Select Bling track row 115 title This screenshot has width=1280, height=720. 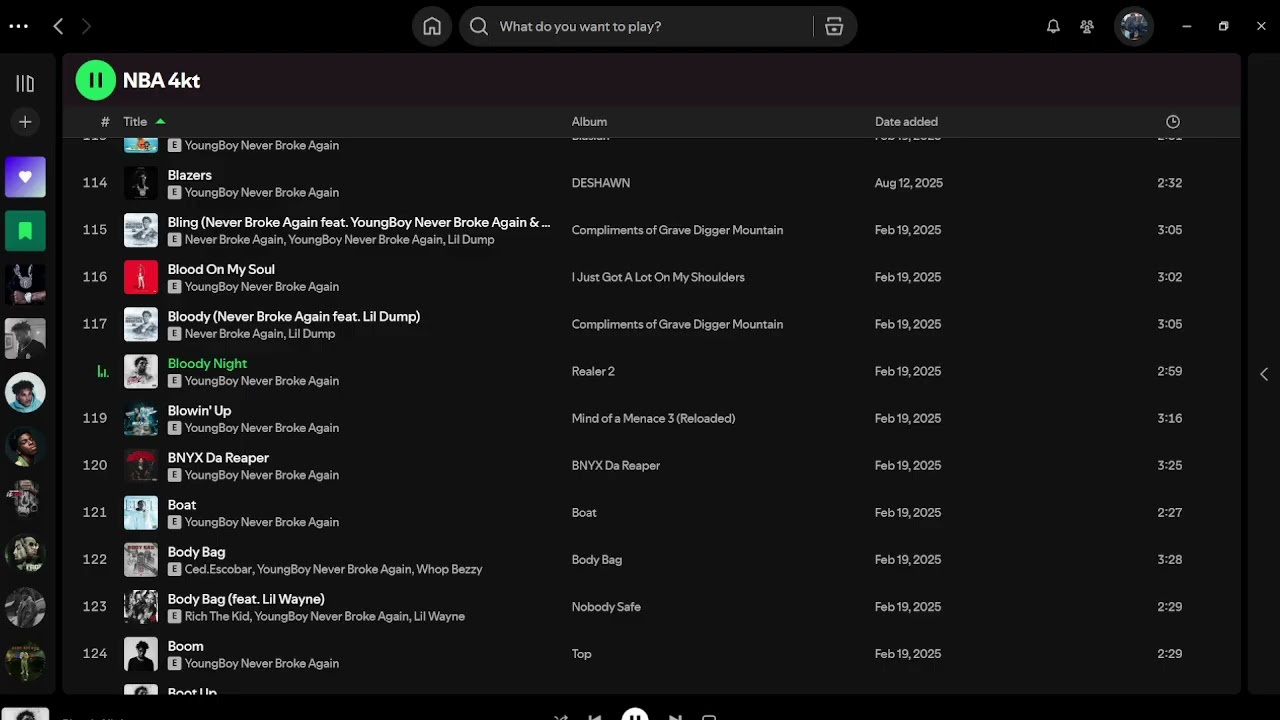tap(359, 222)
